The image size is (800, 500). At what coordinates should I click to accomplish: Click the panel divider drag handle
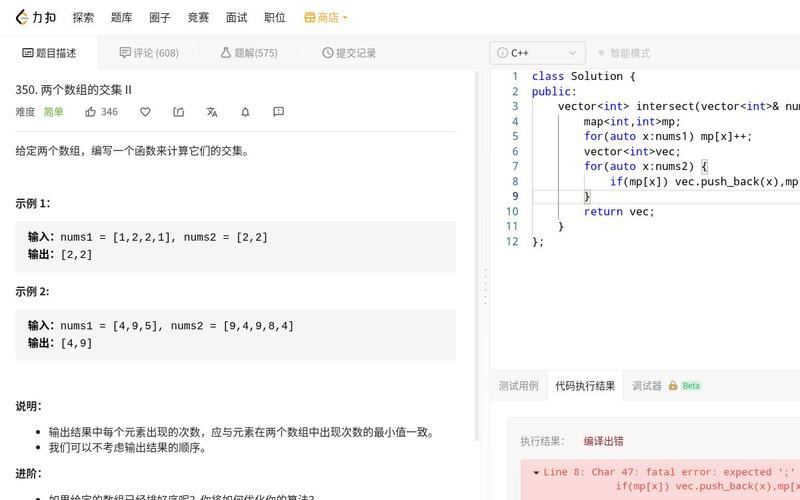(x=485, y=286)
